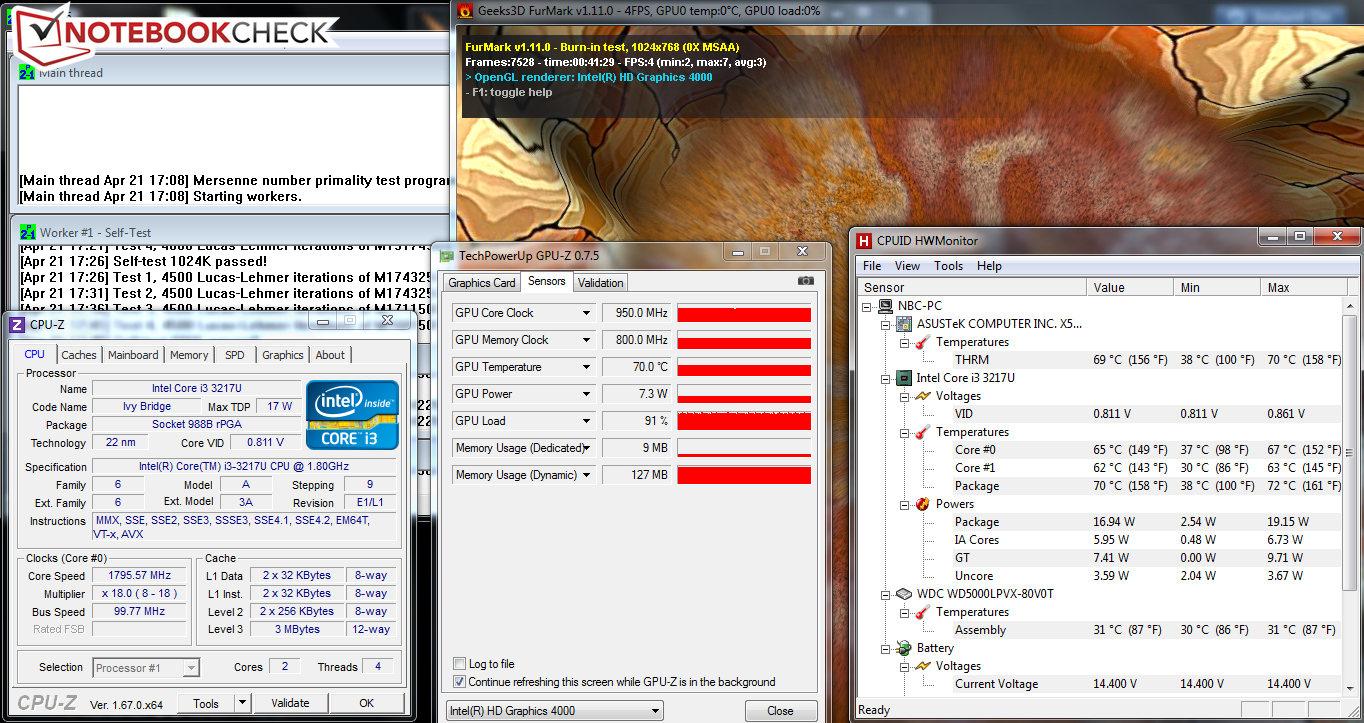Open the Memory Usage (Dynamic) dropdown
The height and width of the screenshot is (723, 1364).
coord(587,475)
